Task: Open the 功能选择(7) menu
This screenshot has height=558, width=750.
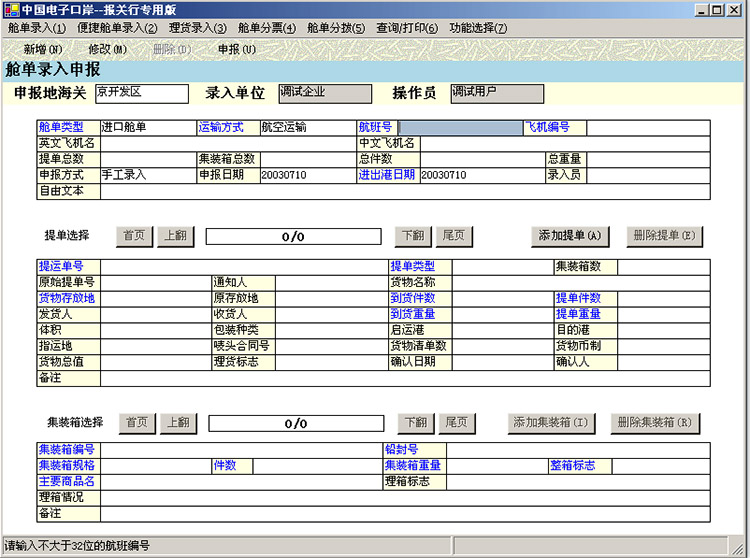Action: pos(478,28)
